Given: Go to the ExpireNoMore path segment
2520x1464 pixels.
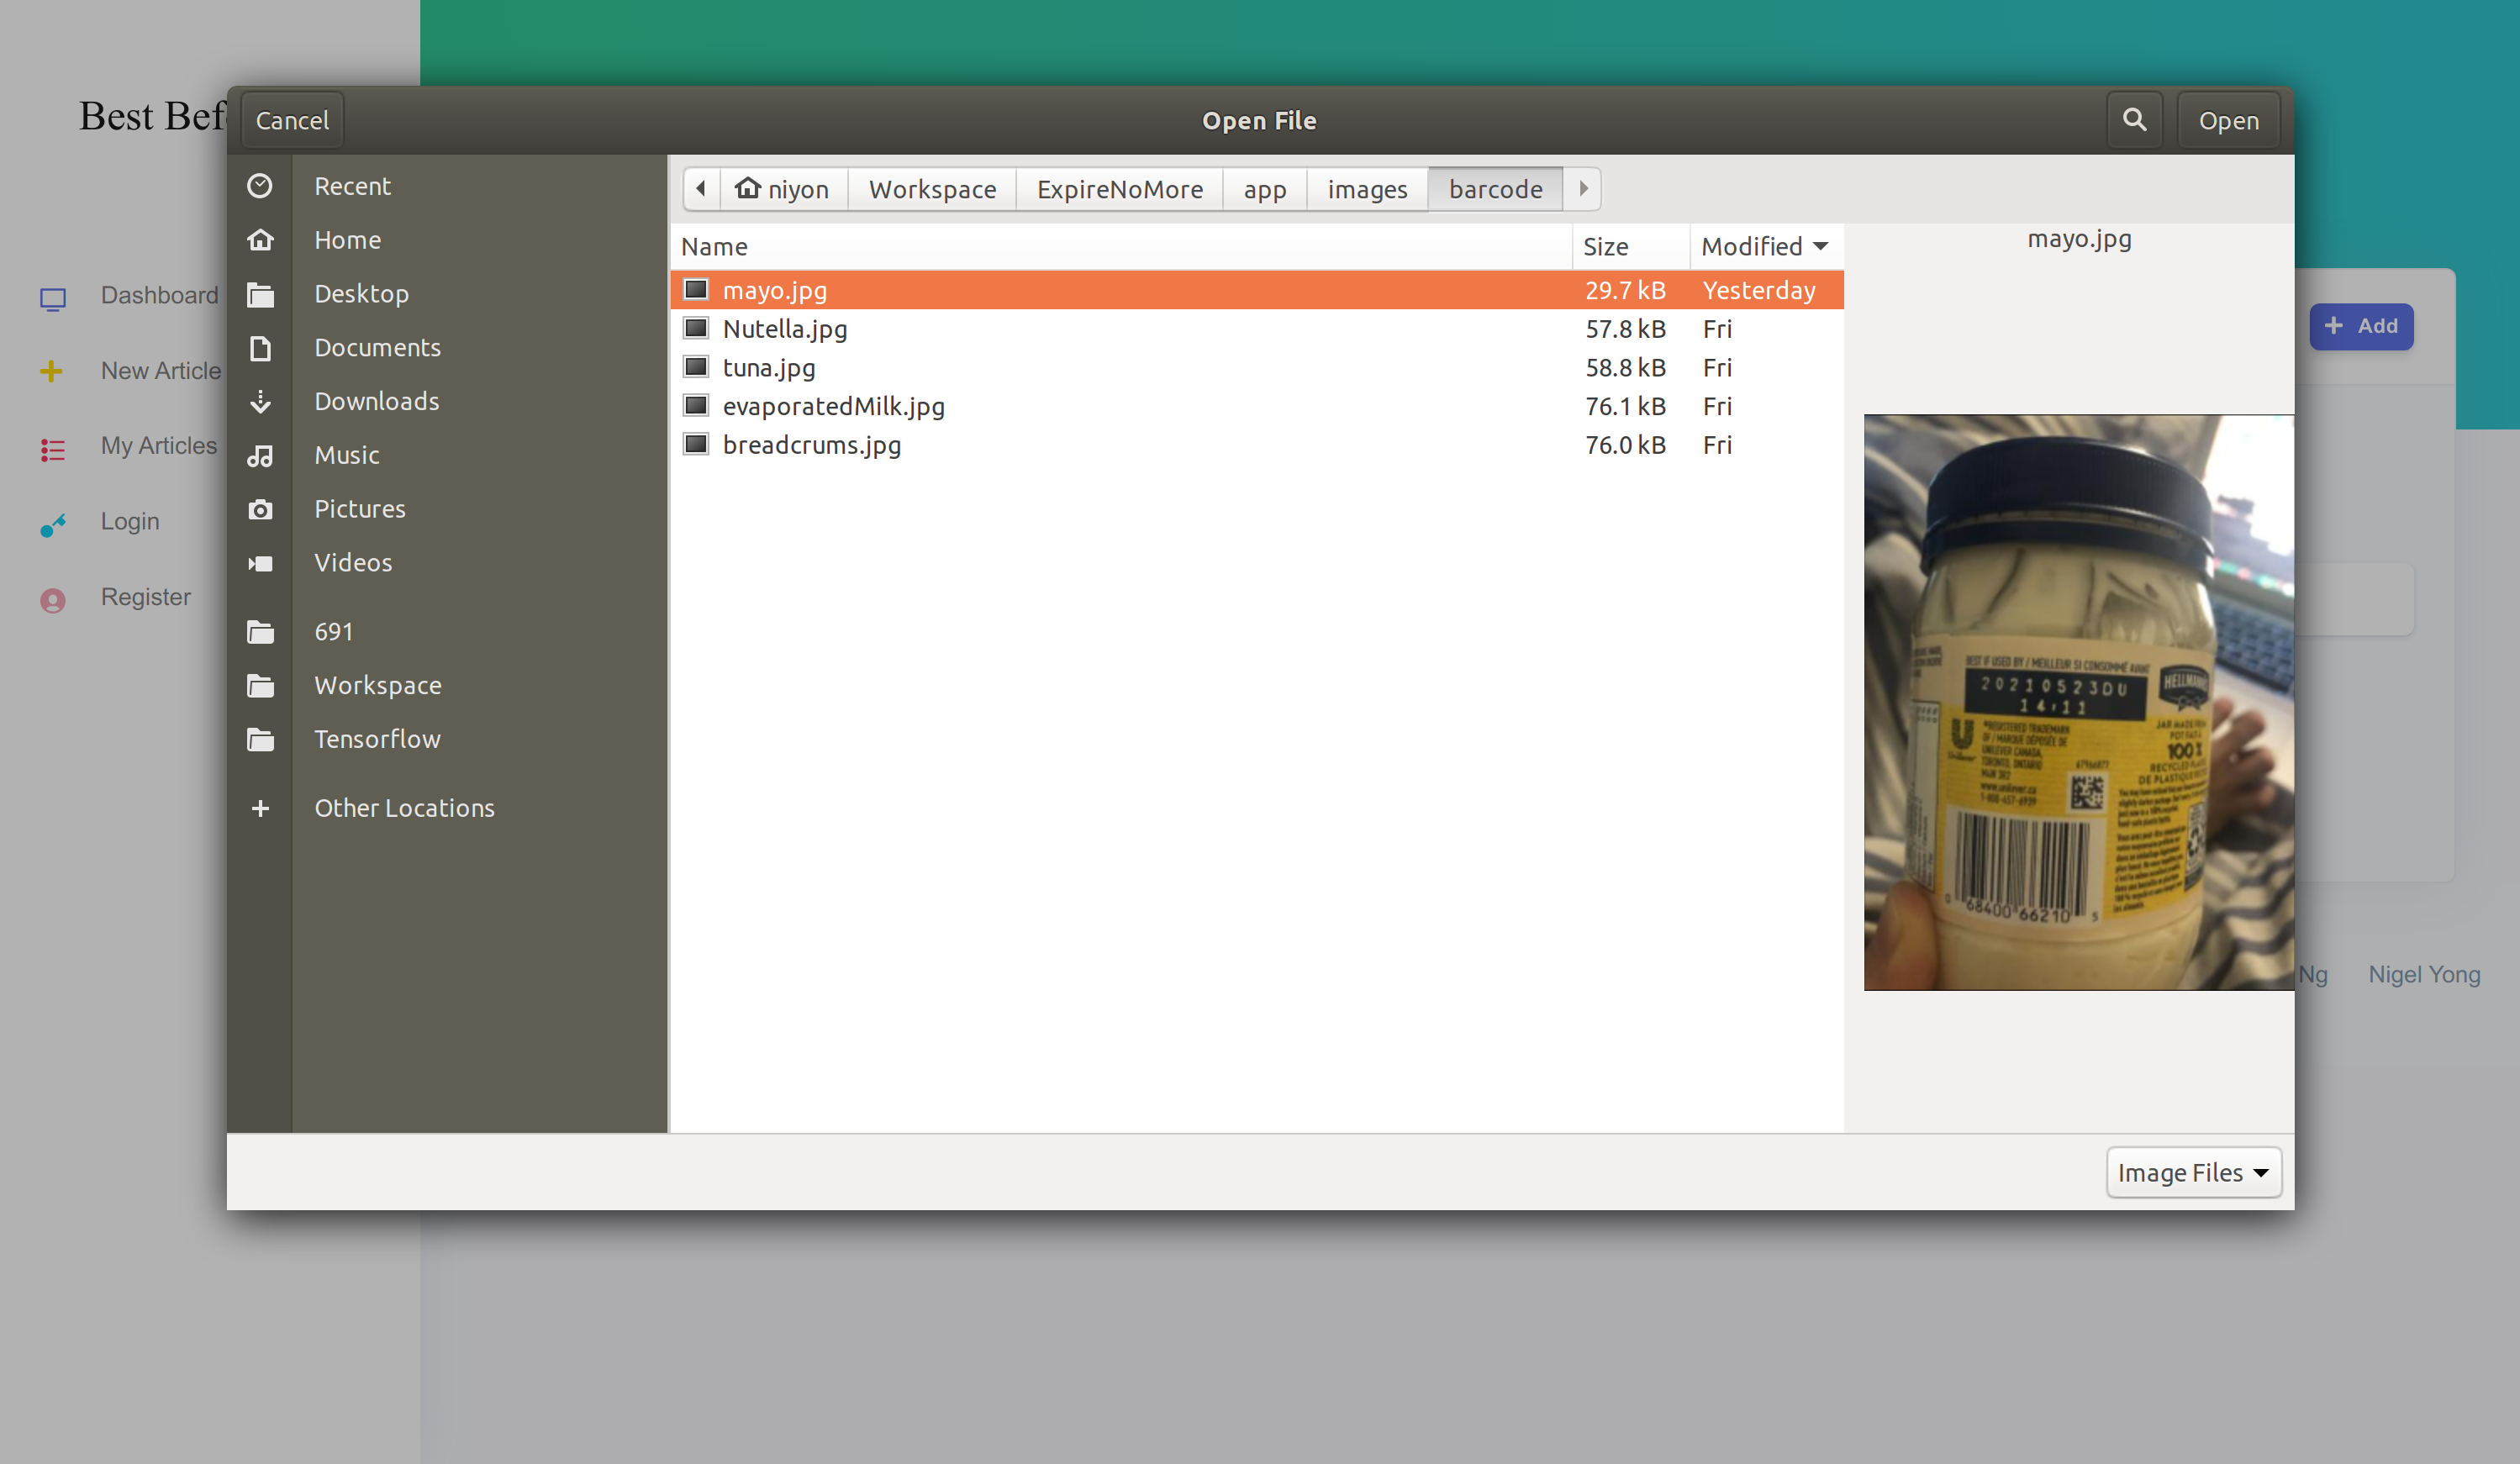Looking at the screenshot, I should [1119, 189].
